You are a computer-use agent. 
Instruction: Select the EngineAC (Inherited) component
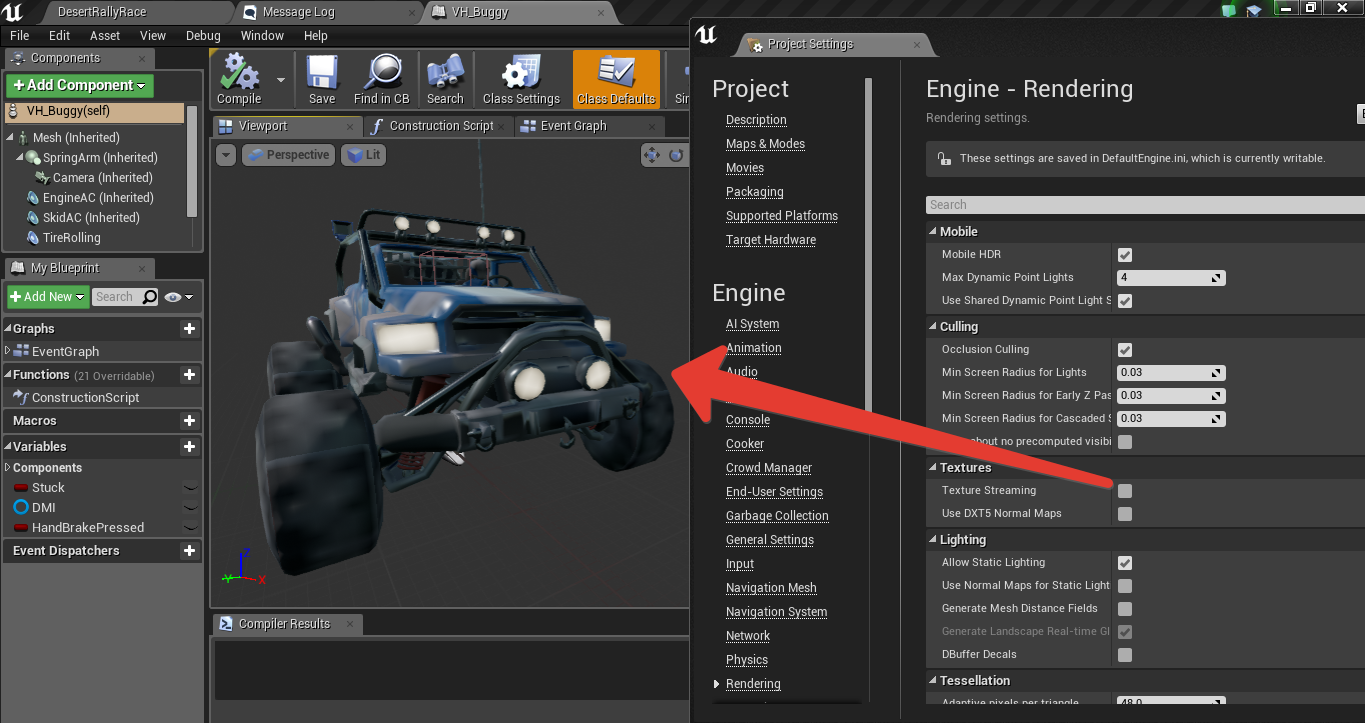[98, 198]
